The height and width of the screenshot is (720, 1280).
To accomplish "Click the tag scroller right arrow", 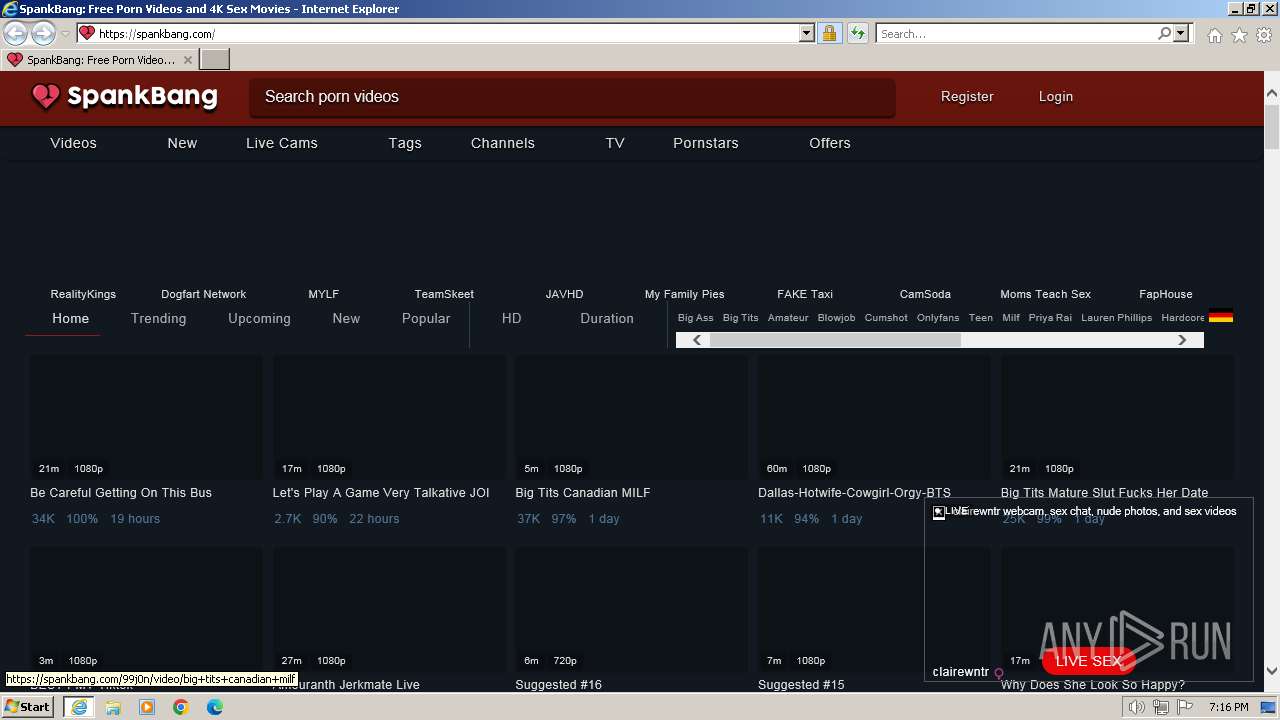I will click(1182, 340).
